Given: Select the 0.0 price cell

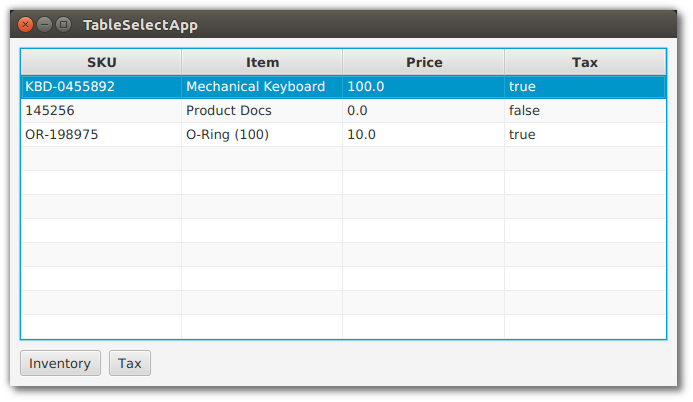Looking at the screenshot, I should coord(357,111).
